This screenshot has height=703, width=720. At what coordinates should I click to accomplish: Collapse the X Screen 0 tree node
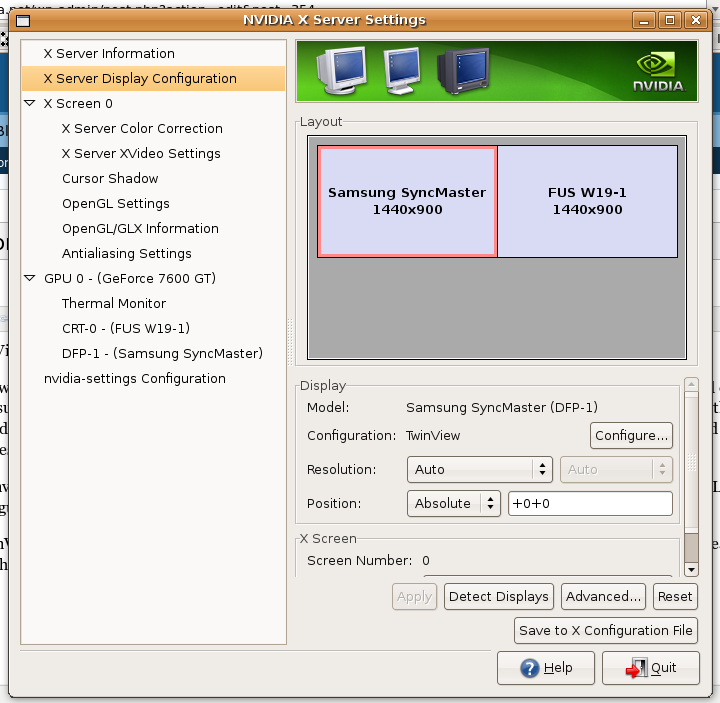30,103
